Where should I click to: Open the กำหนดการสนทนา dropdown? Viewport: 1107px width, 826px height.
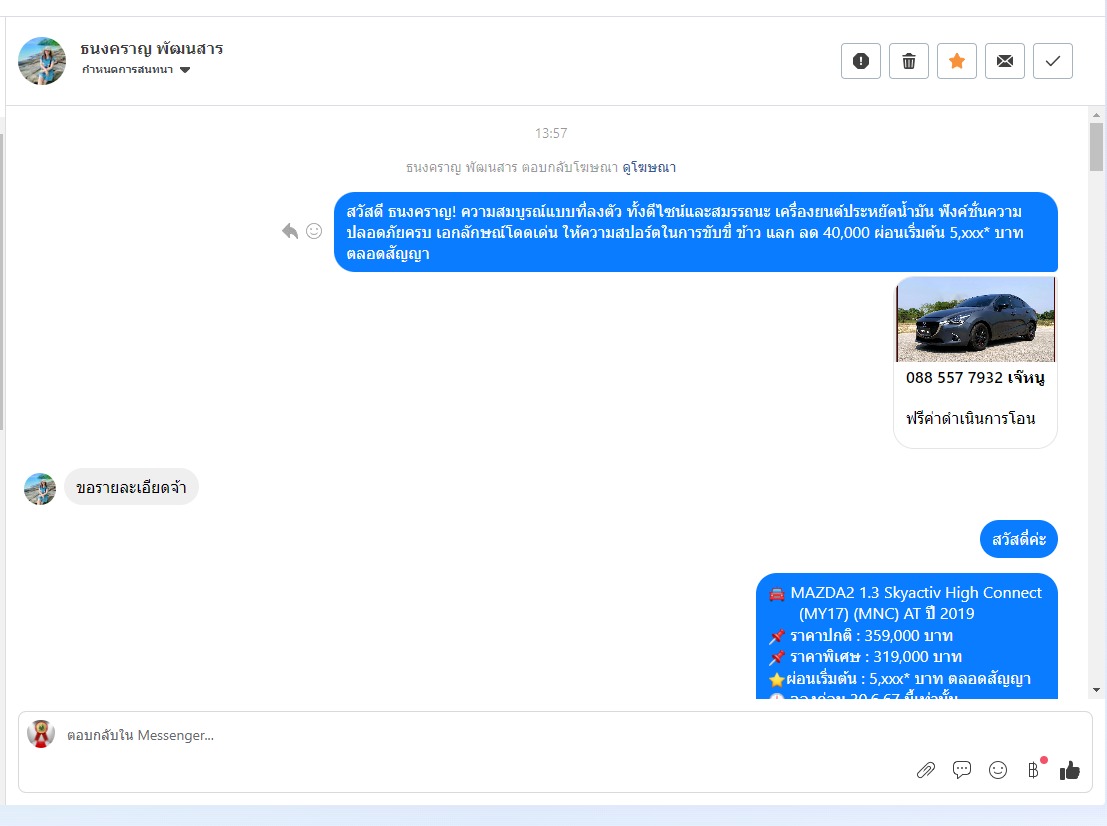pos(136,69)
